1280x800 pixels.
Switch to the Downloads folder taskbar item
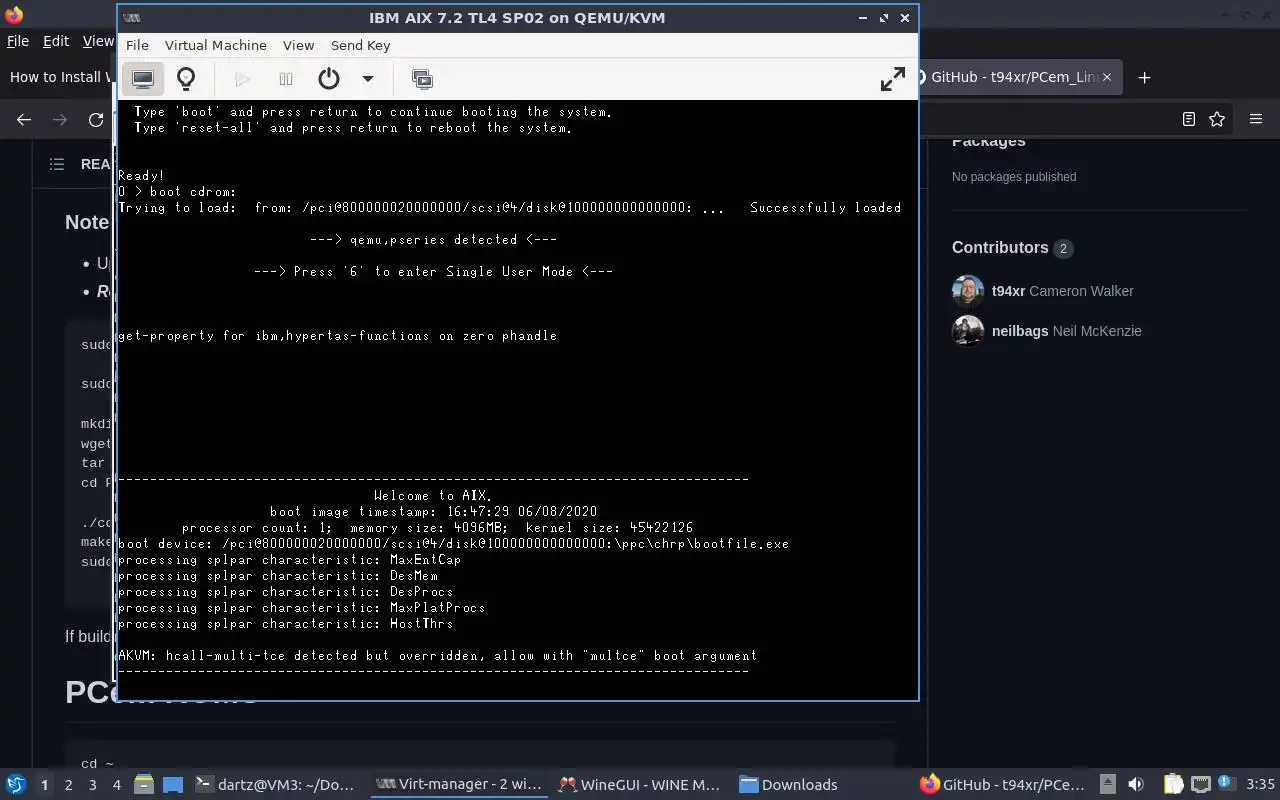pos(788,785)
